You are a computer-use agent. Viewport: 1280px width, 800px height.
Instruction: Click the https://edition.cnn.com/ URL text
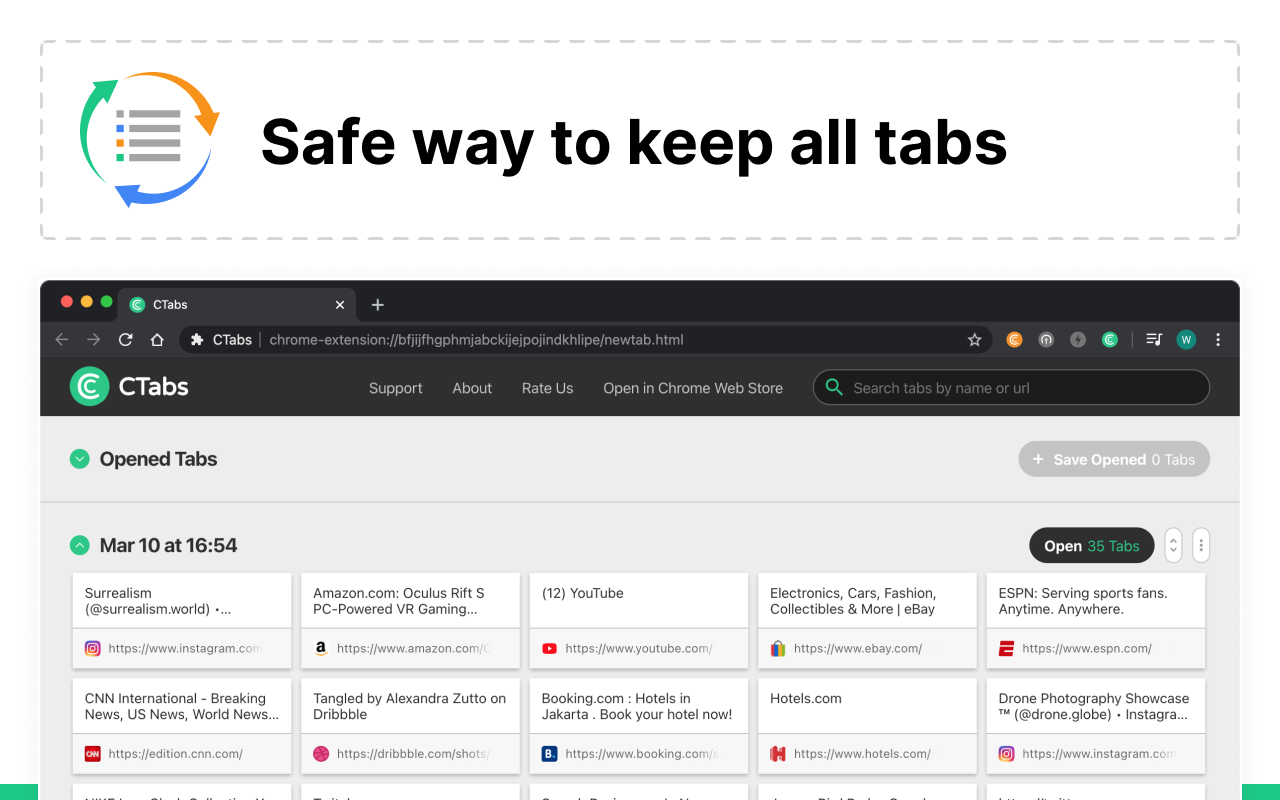(x=175, y=754)
